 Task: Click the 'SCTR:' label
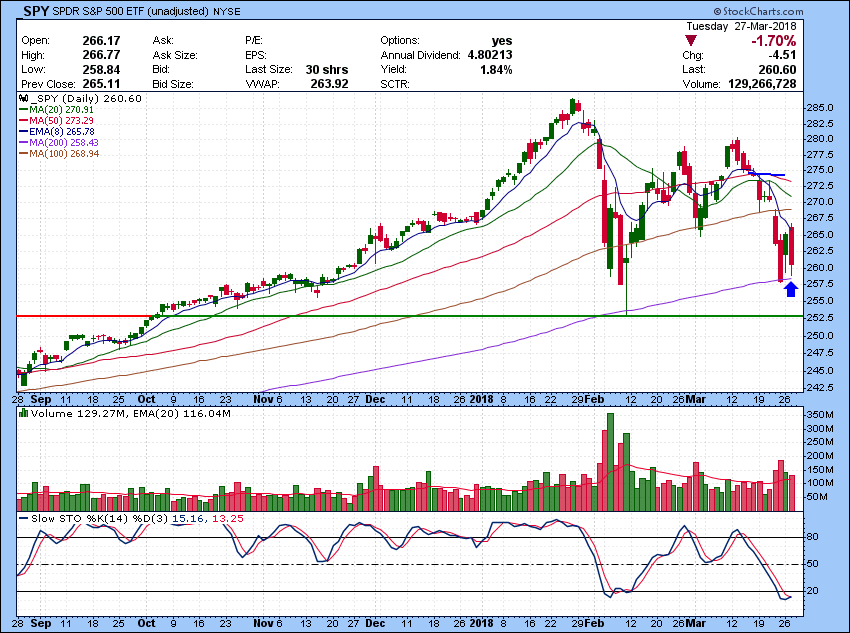click(395, 84)
